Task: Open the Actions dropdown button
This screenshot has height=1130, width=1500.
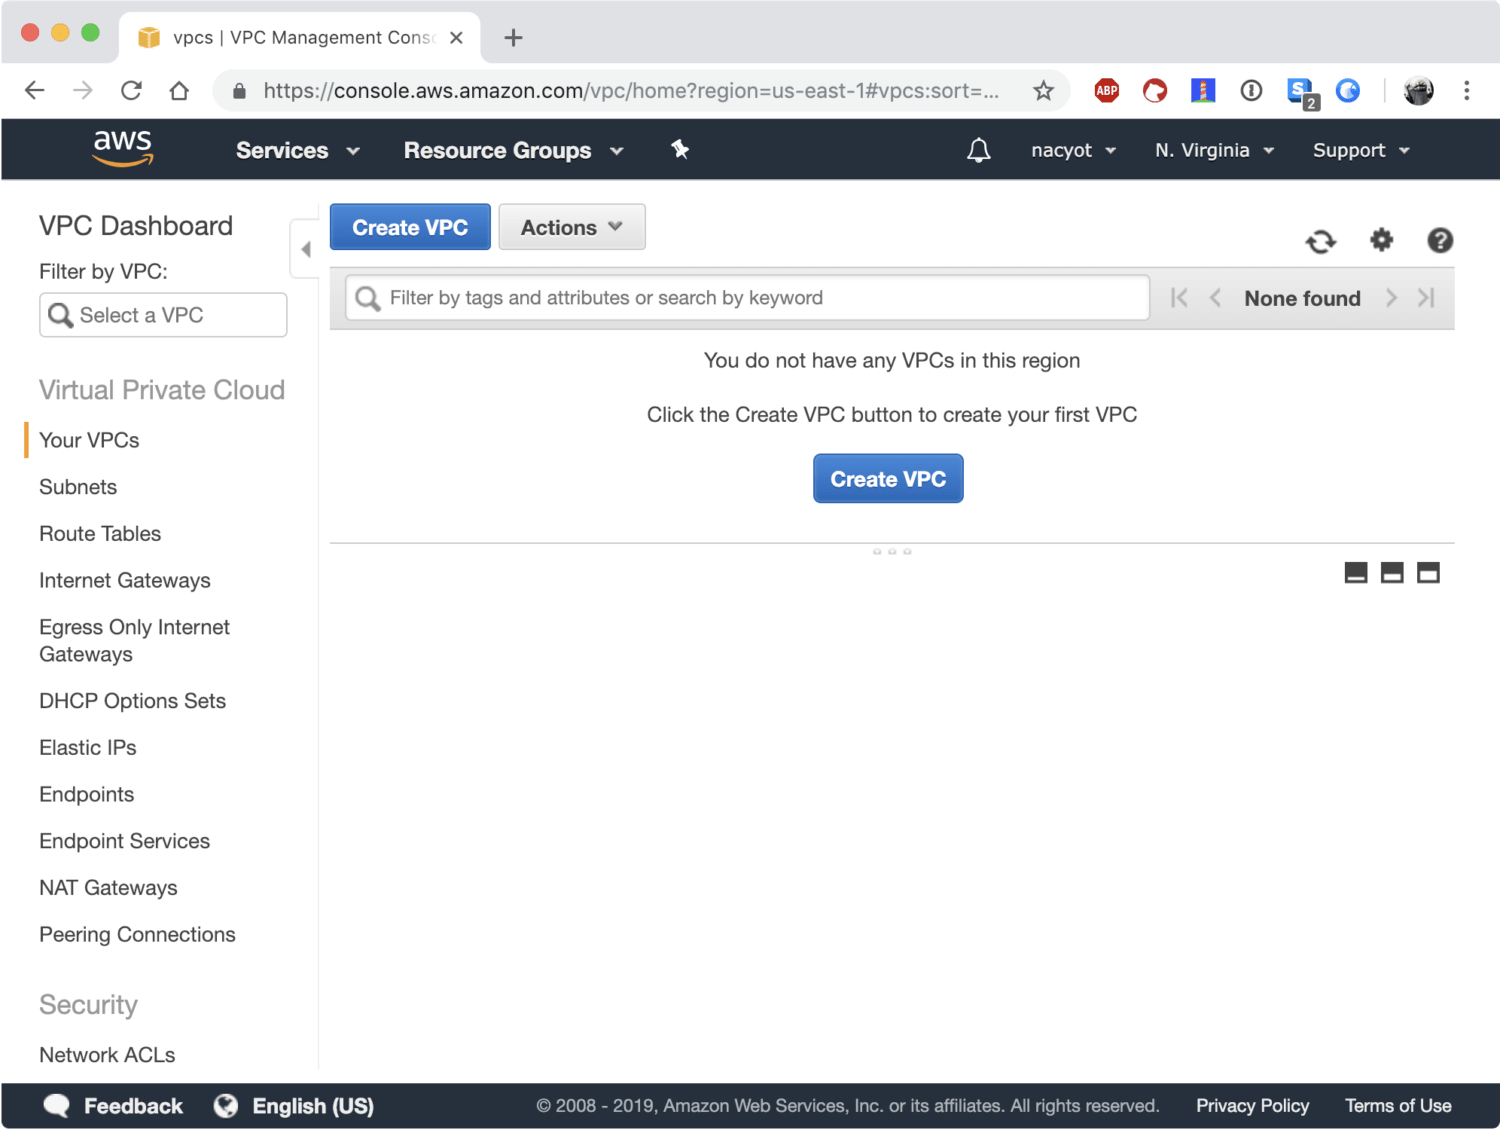Action: [x=572, y=227]
